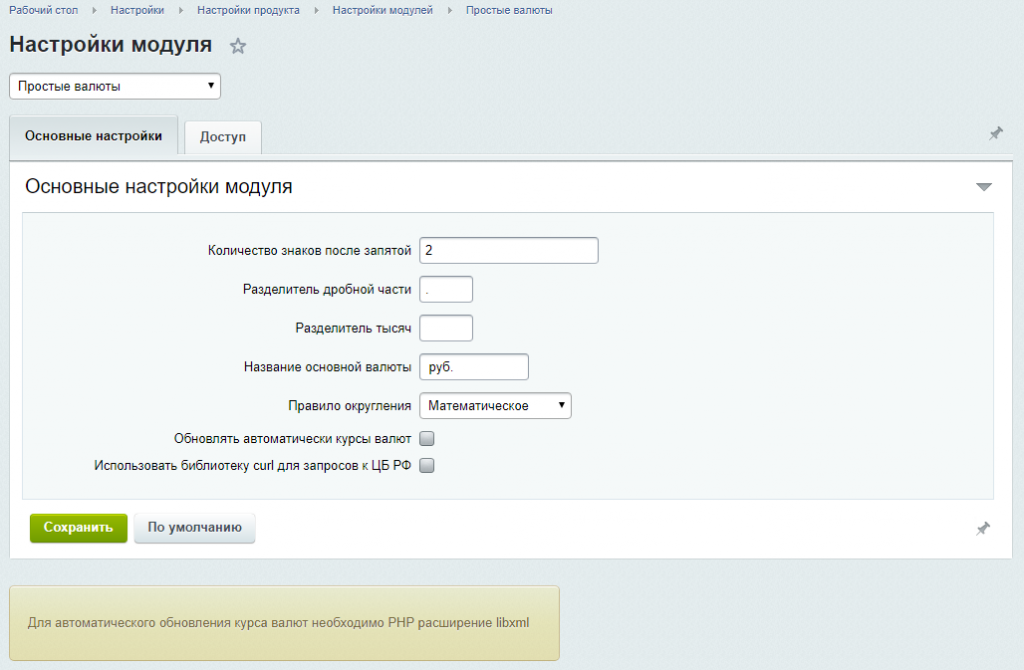Click the pin icon beside the tabs
The image size is (1024, 670).
[x=995, y=134]
